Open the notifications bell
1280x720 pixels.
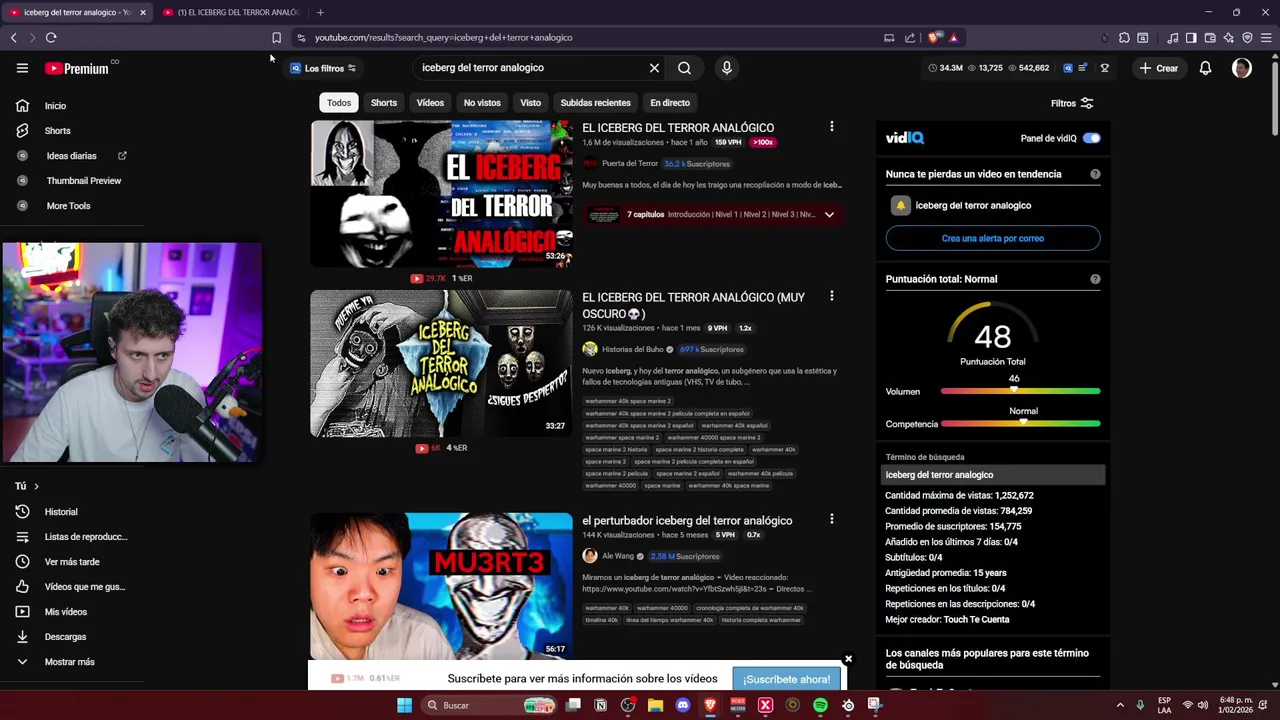[1205, 68]
